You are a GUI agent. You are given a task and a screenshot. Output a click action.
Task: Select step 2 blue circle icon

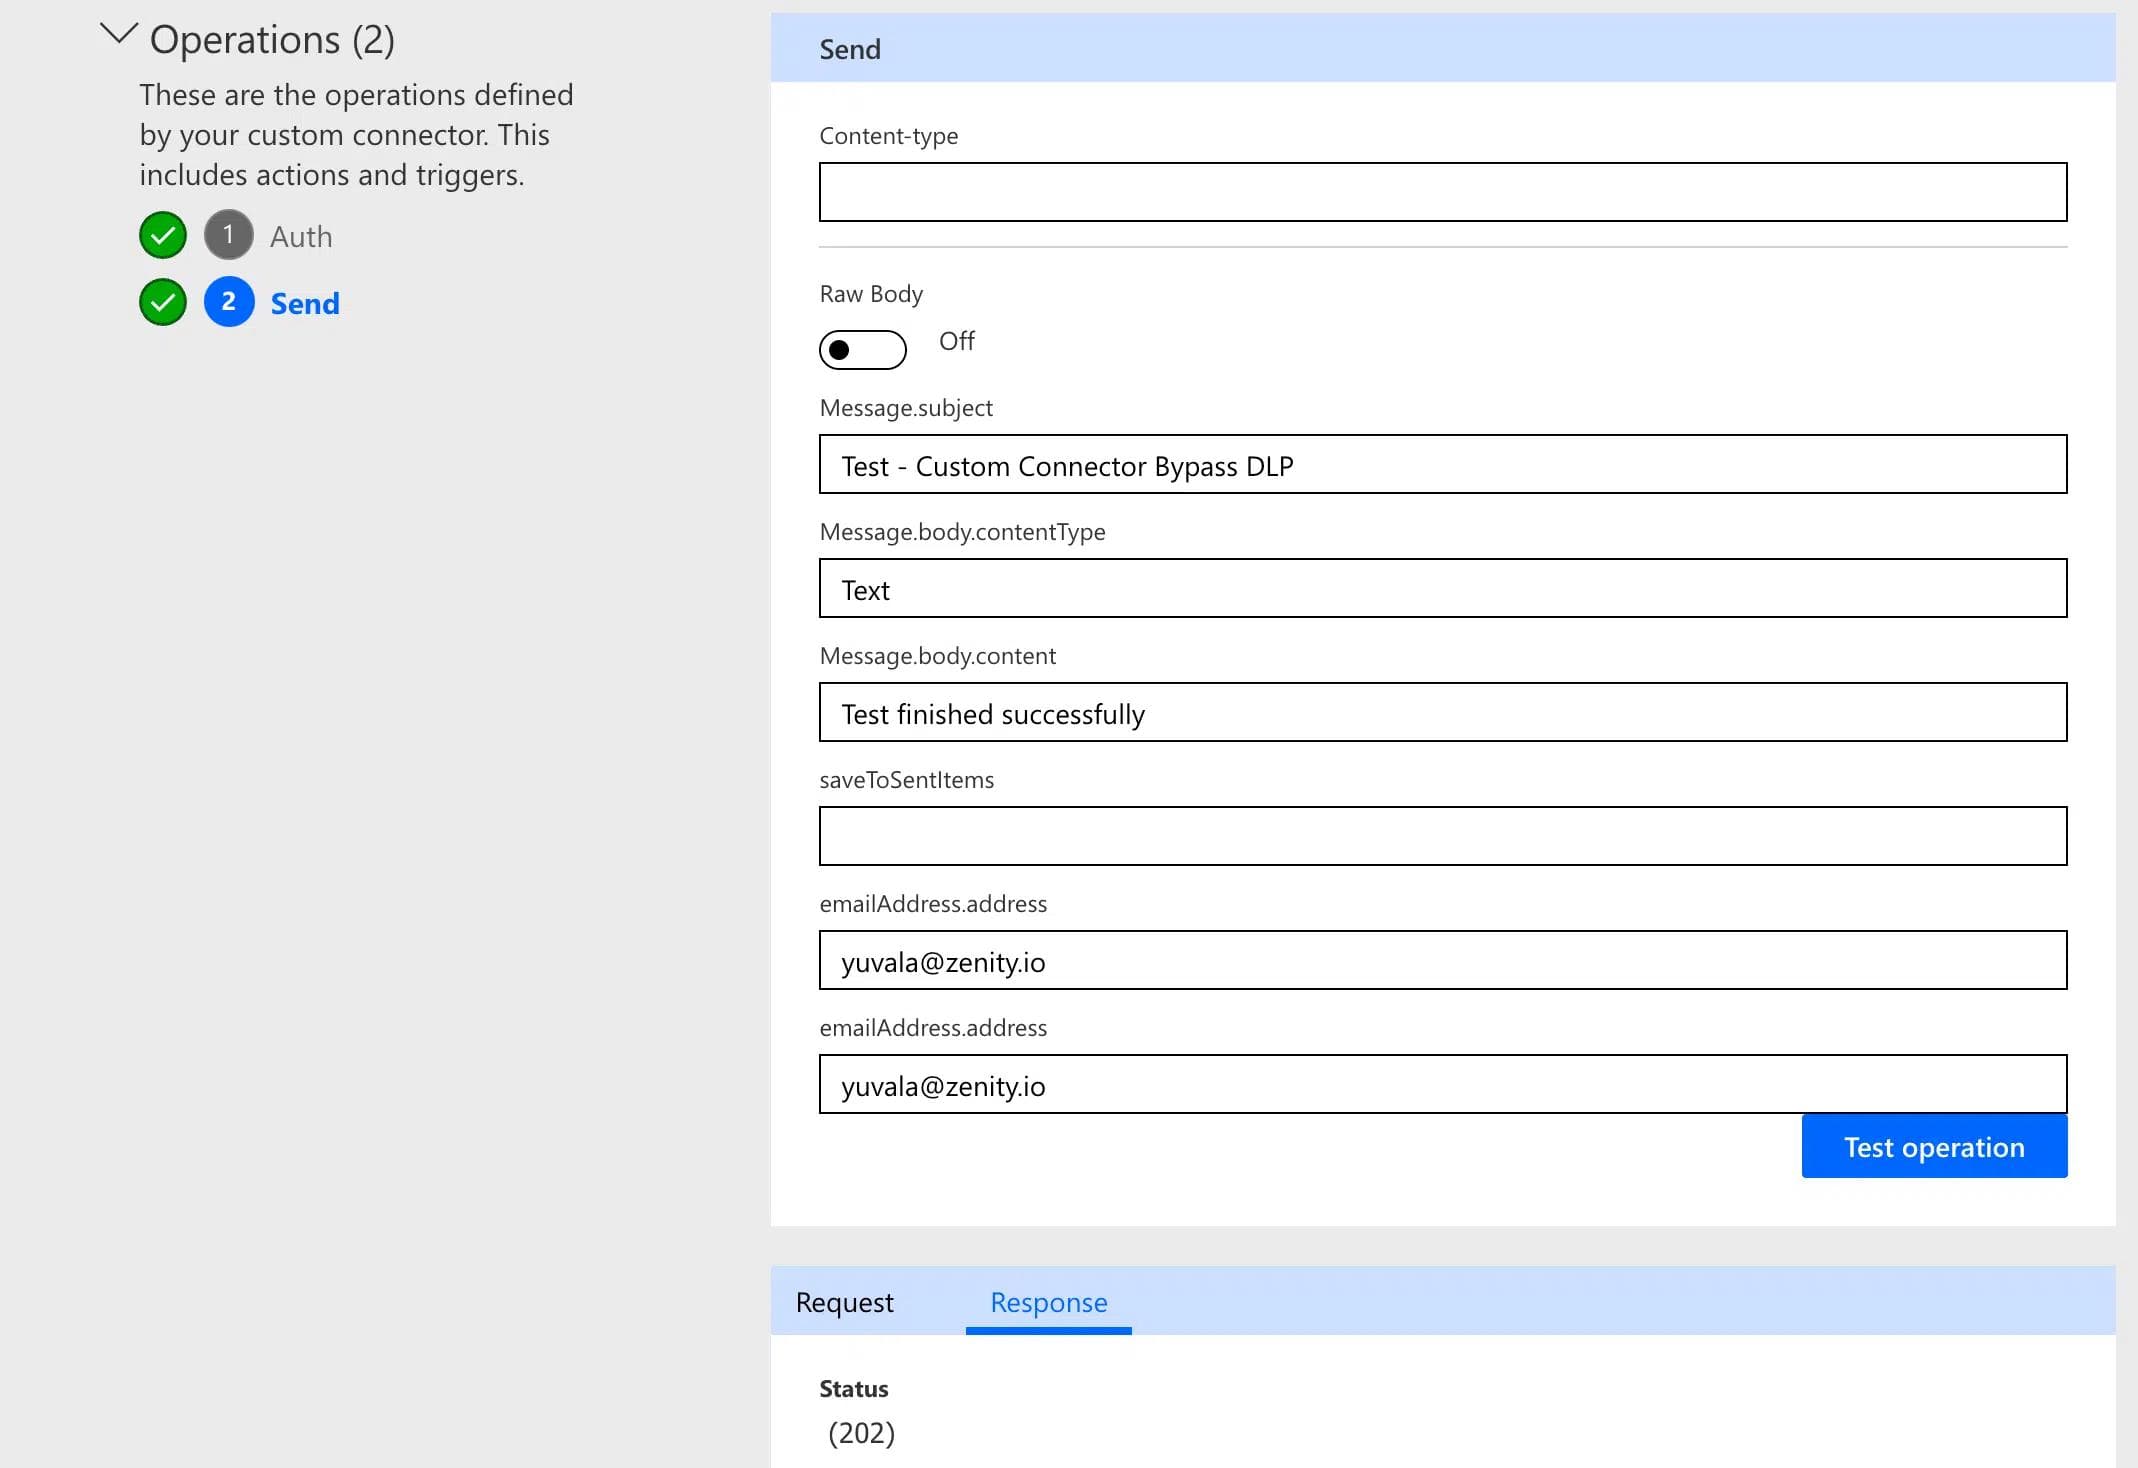click(x=229, y=302)
